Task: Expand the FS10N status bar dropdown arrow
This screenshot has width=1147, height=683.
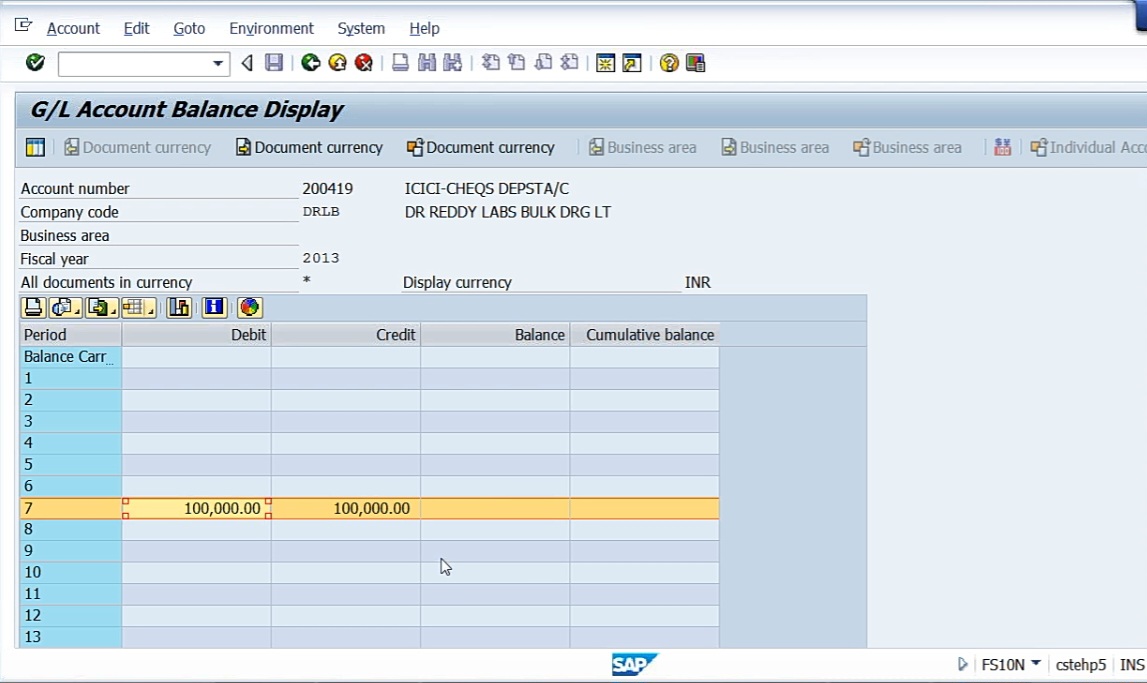Action: 1036,664
